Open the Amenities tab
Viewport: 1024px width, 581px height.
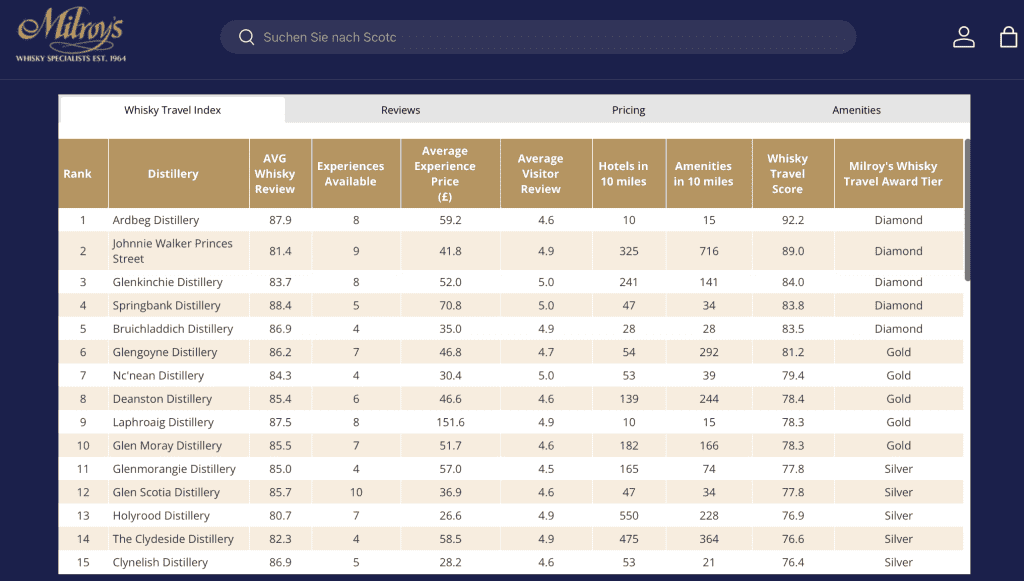tap(856, 110)
